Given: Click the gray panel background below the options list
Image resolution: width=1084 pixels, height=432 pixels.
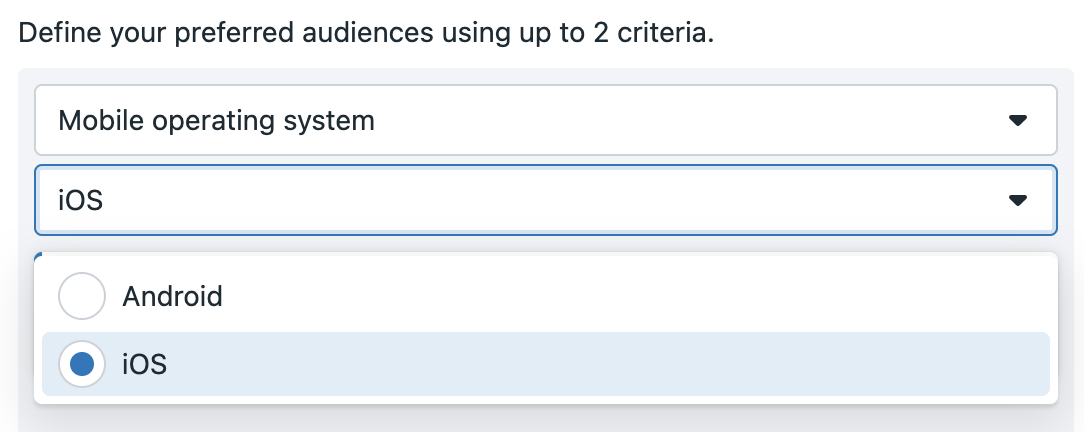Looking at the screenshot, I should pyautogui.click(x=546, y=419).
